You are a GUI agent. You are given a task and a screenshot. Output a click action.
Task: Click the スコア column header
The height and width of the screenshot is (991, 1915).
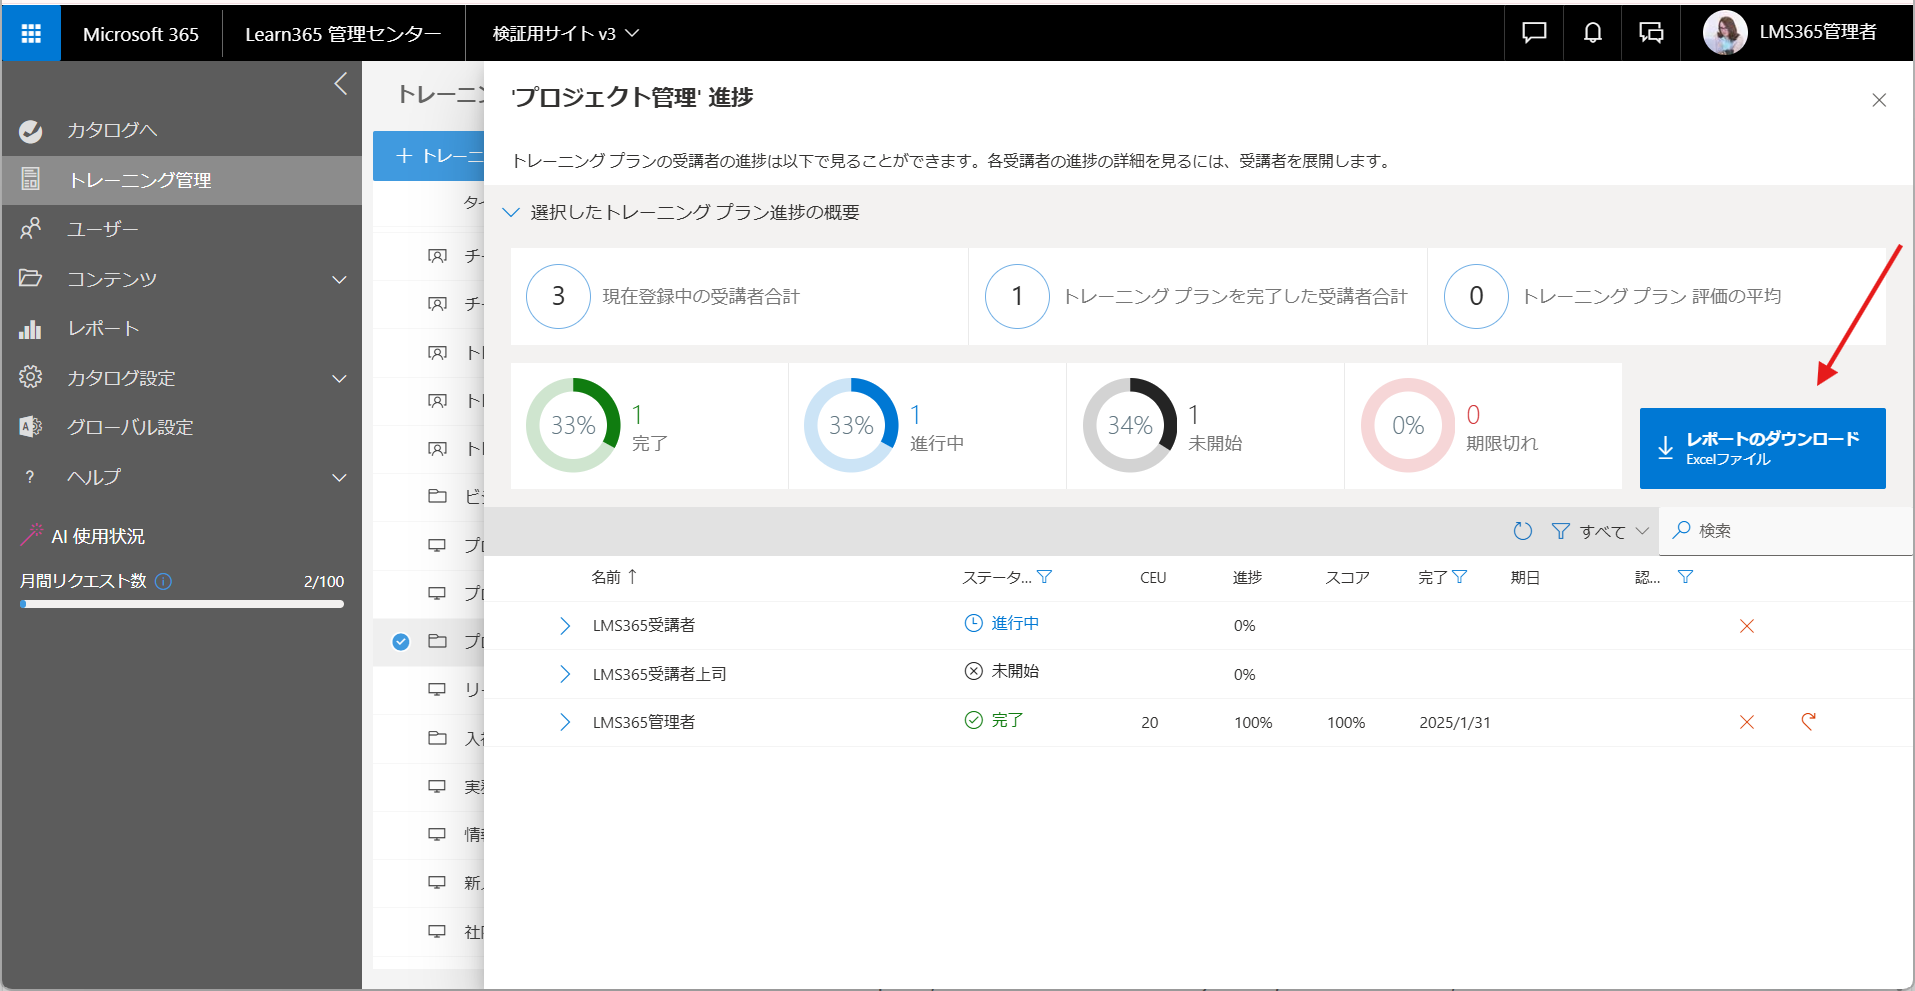pyautogui.click(x=1347, y=577)
